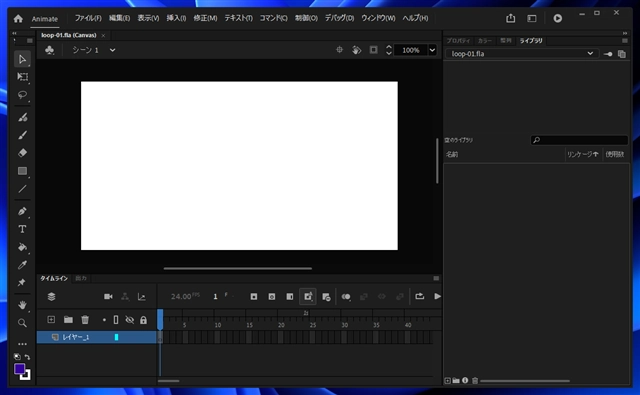The height and width of the screenshot is (395, 640).
Task: Select the Eyedropper tool
Action: point(22,265)
